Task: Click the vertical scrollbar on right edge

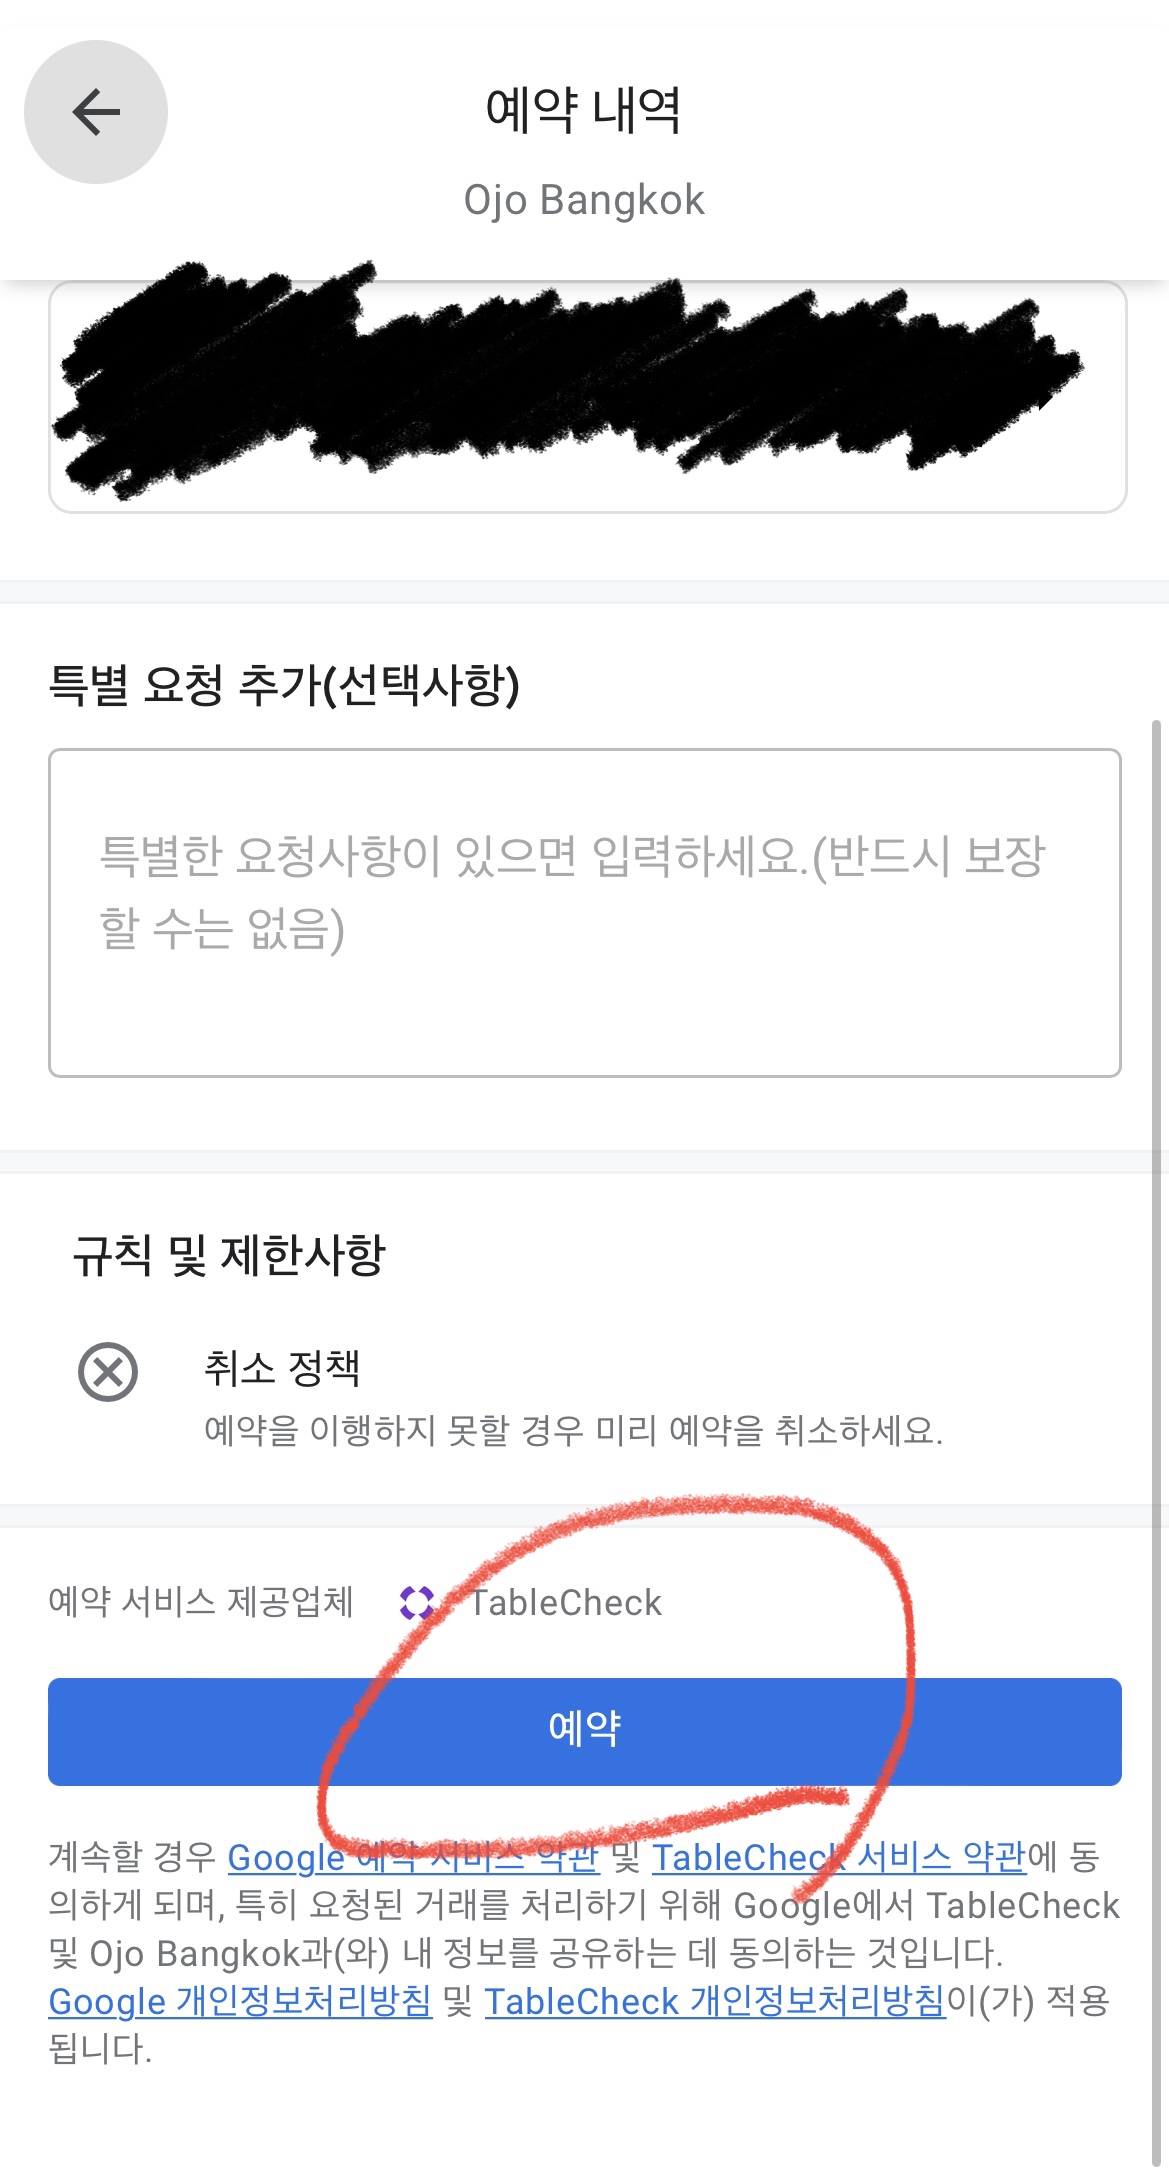Action: click(1157, 1440)
